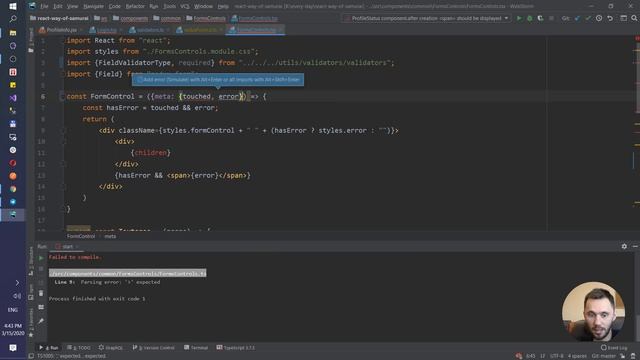The width and height of the screenshot is (640, 360).
Task: Click 'react-way-of-samurai' breadcrumb folder
Action: [x=59, y=18]
